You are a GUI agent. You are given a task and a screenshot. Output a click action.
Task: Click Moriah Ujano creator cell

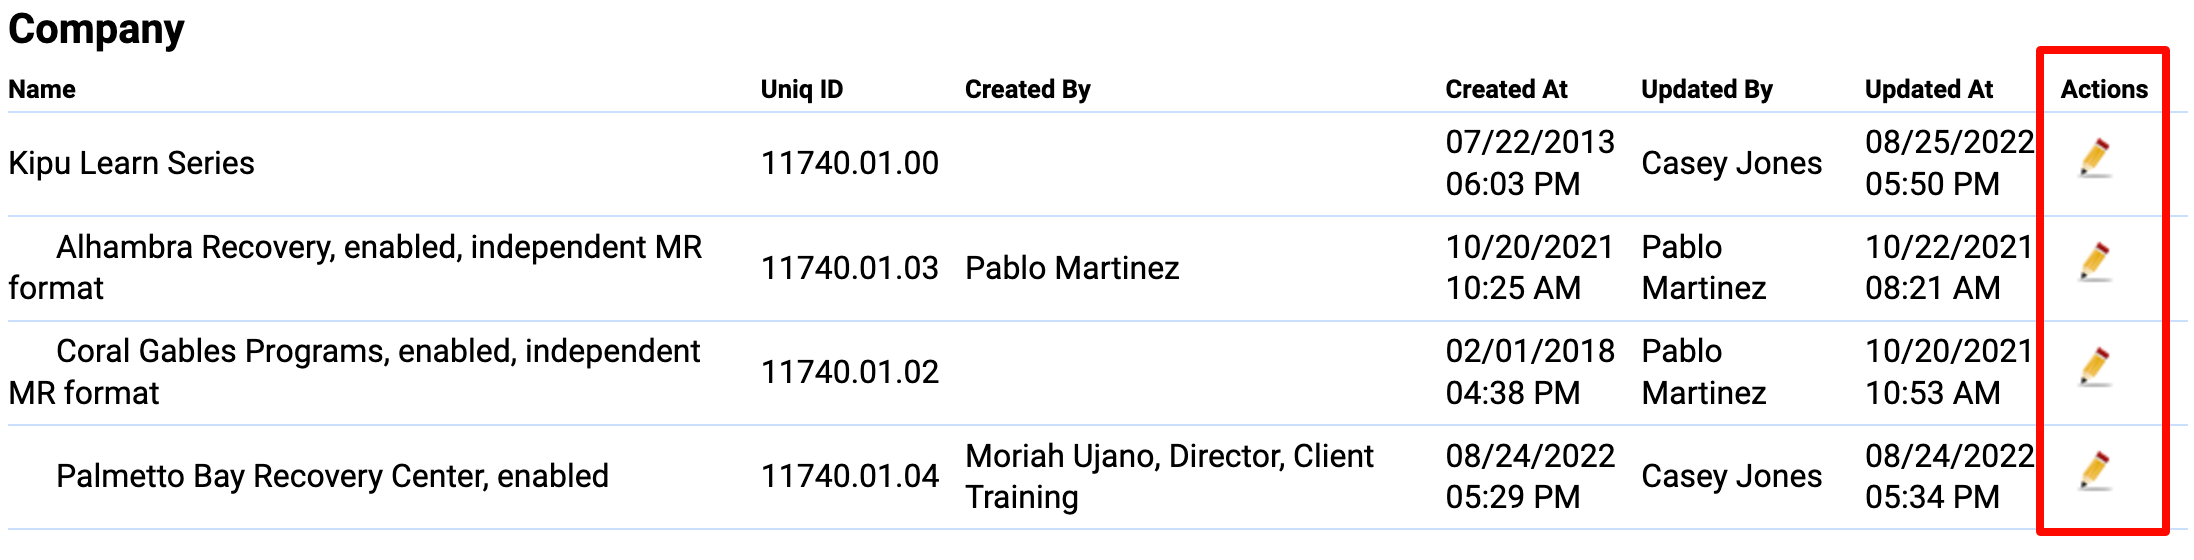pyautogui.click(x=1169, y=476)
